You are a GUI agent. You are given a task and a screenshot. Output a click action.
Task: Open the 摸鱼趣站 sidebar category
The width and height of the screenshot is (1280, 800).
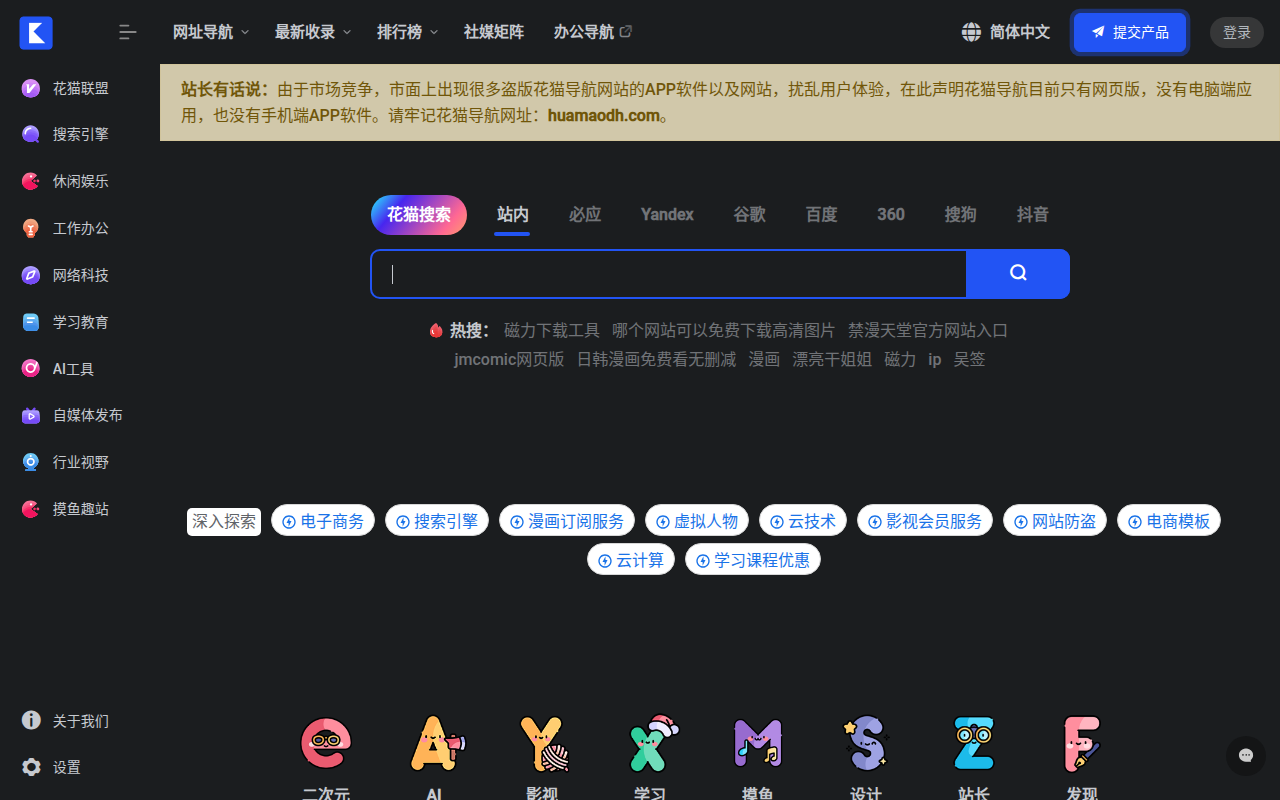(30, 508)
